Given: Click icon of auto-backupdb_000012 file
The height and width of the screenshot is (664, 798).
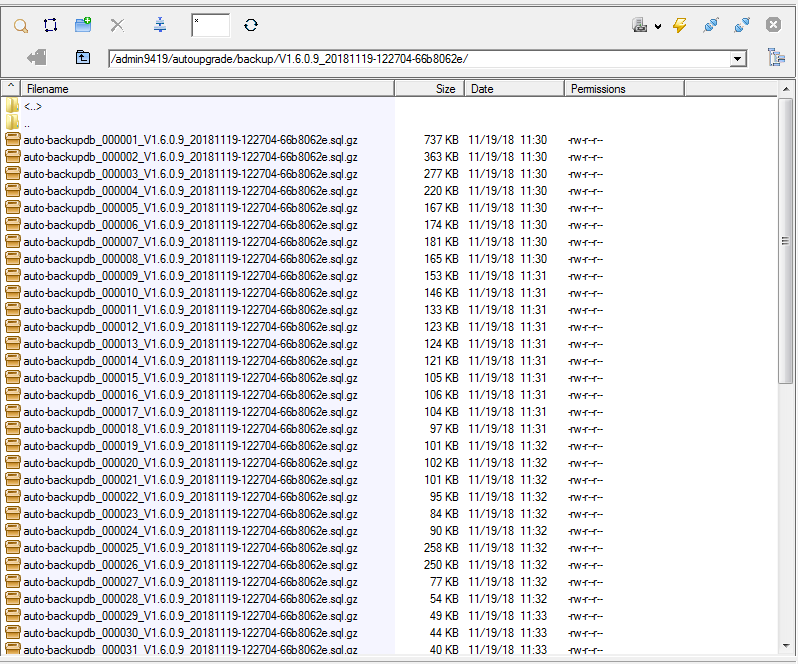Looking at the screenshot, I should (13, 327).
